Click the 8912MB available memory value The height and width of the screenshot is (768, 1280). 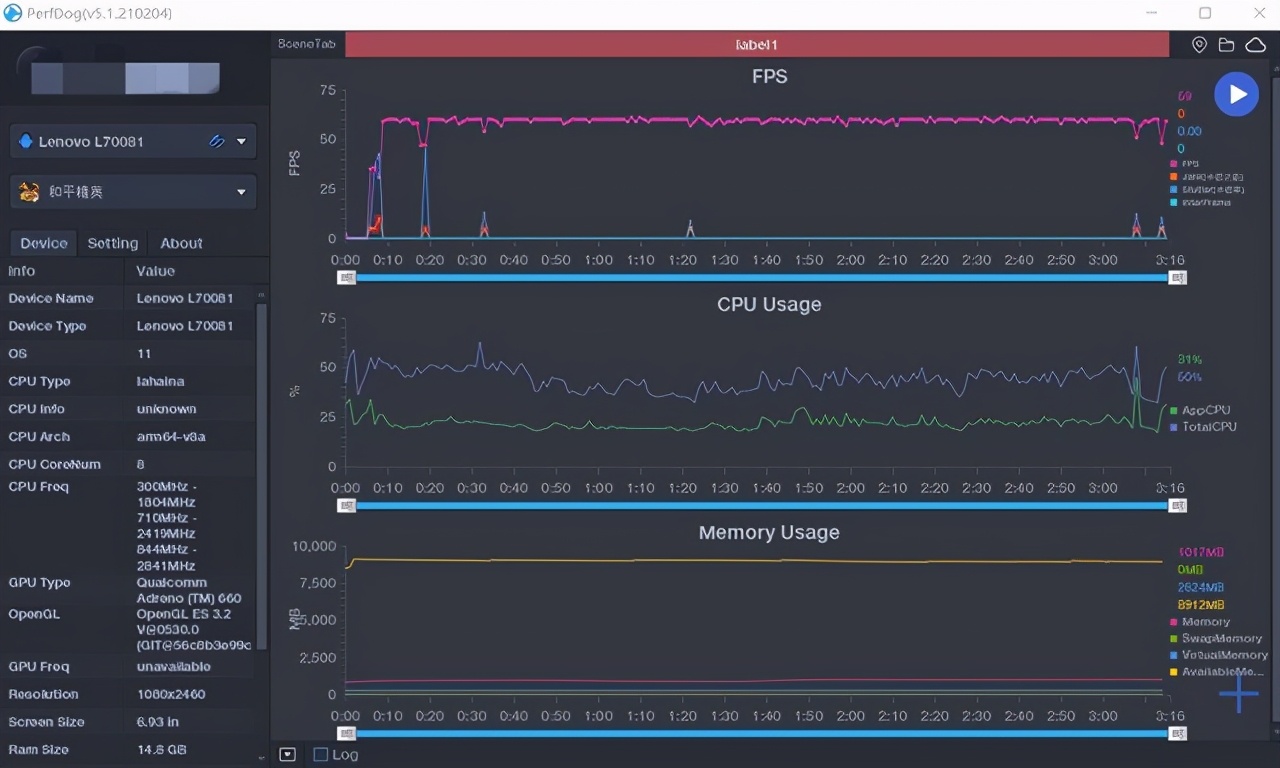[x=1201, y=605]
